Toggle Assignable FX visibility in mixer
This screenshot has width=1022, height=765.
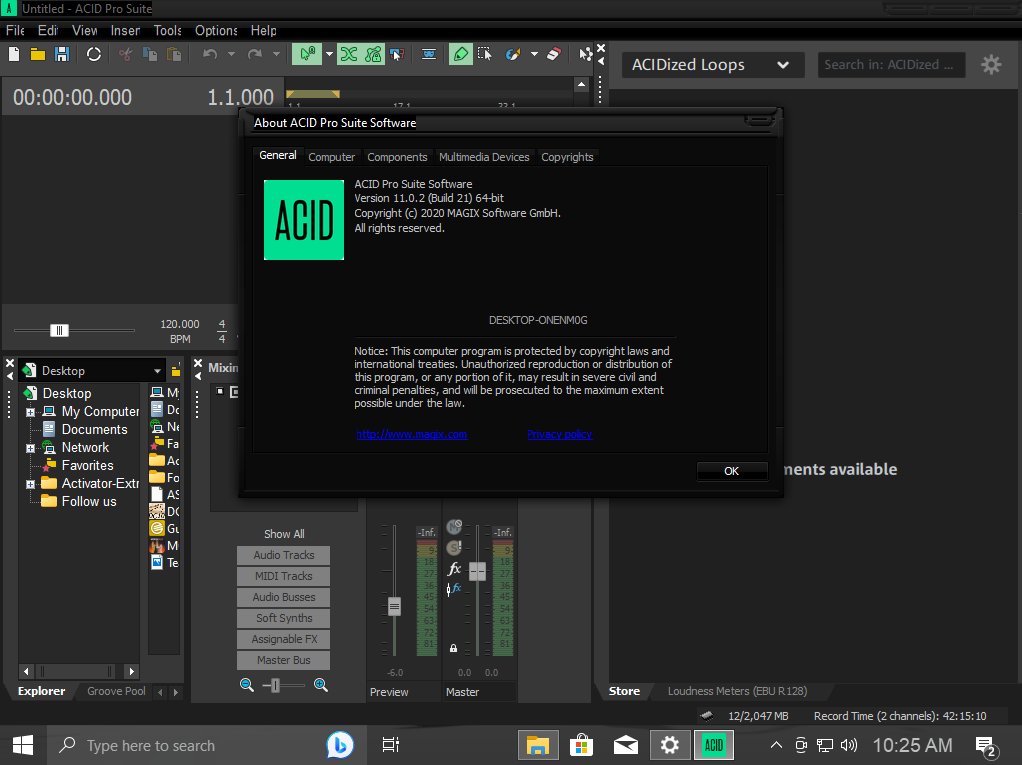tap(284, 639)
